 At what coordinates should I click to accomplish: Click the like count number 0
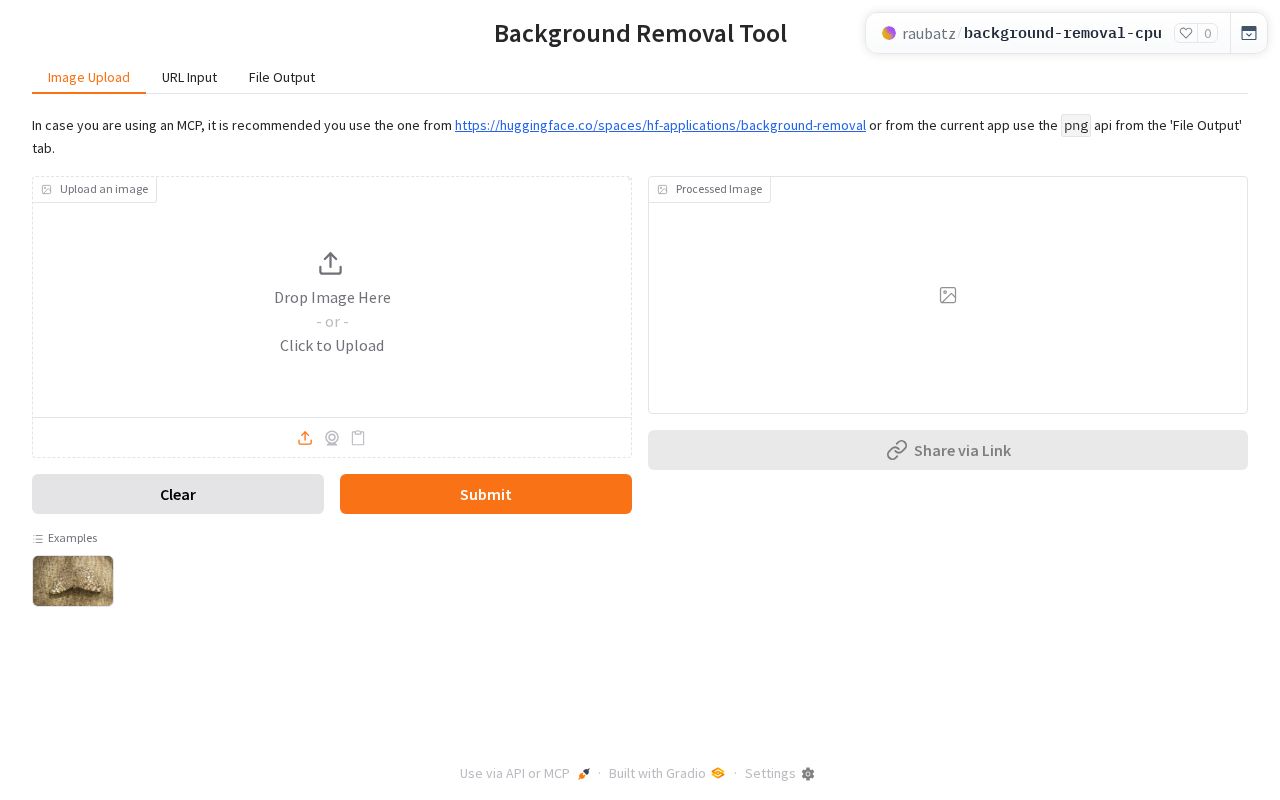(1208, 33)
